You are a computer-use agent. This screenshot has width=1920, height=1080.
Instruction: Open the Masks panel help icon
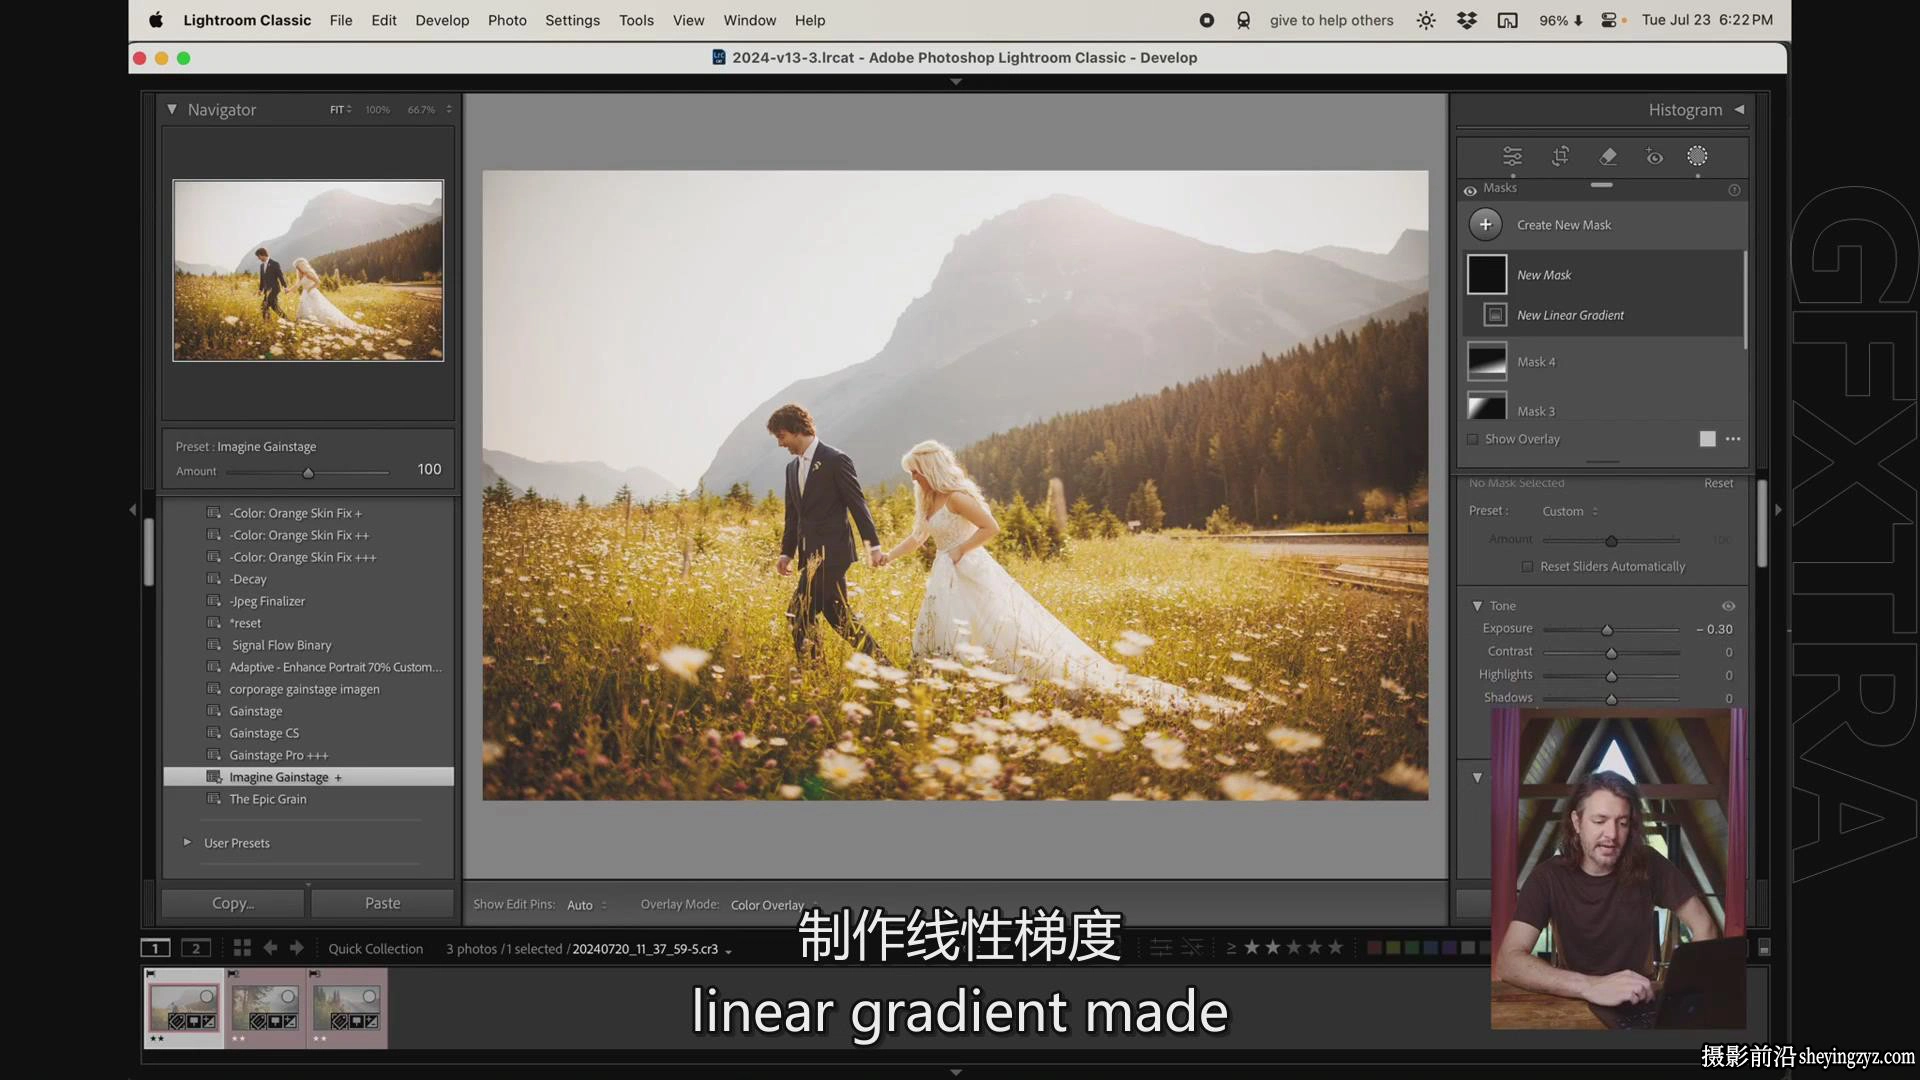[x=1734, y=190]
